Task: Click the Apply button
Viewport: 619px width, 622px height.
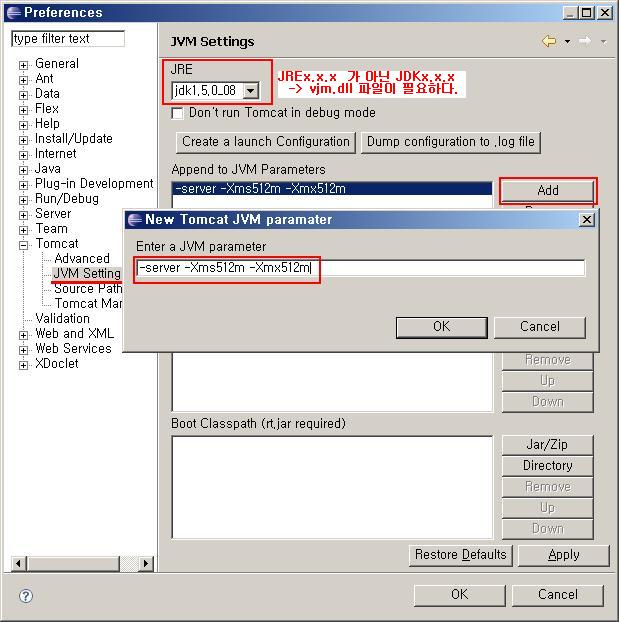Action: coord(563,555)
